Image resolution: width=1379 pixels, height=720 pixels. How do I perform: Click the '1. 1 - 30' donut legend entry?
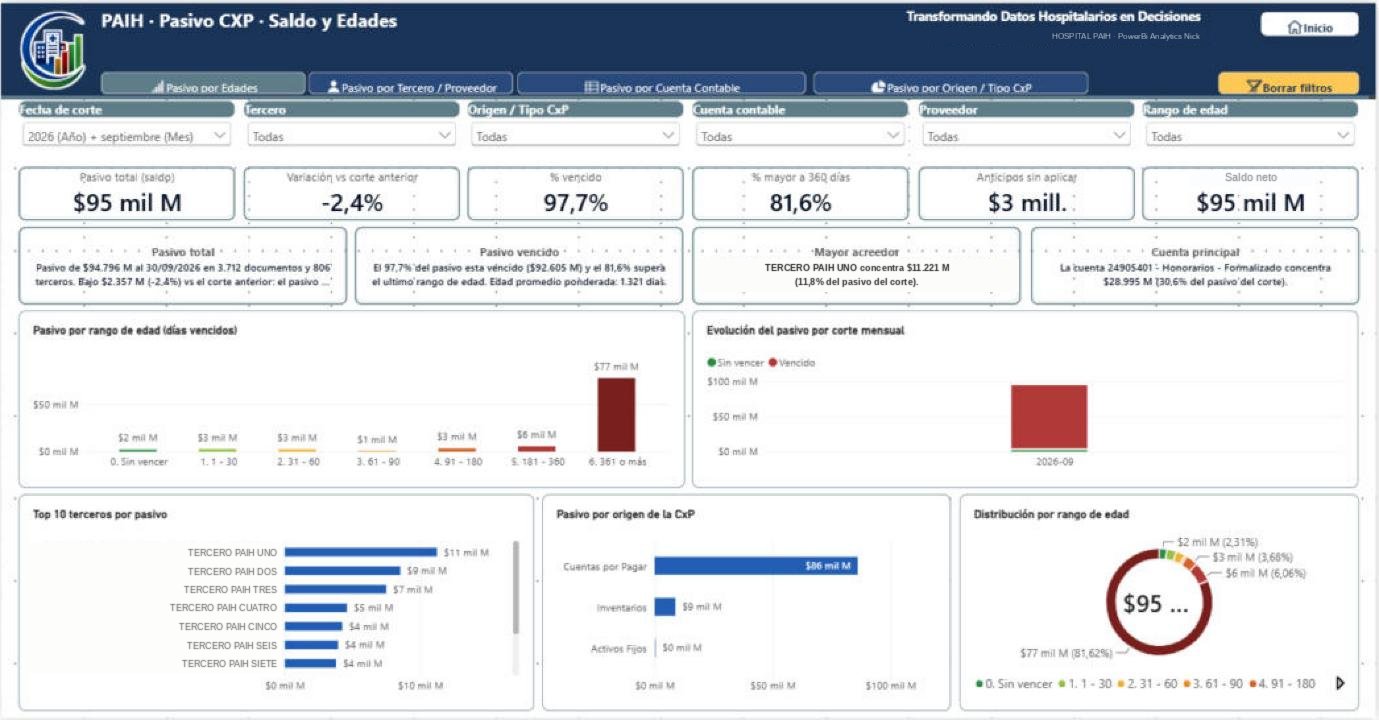pos(1083,684)
